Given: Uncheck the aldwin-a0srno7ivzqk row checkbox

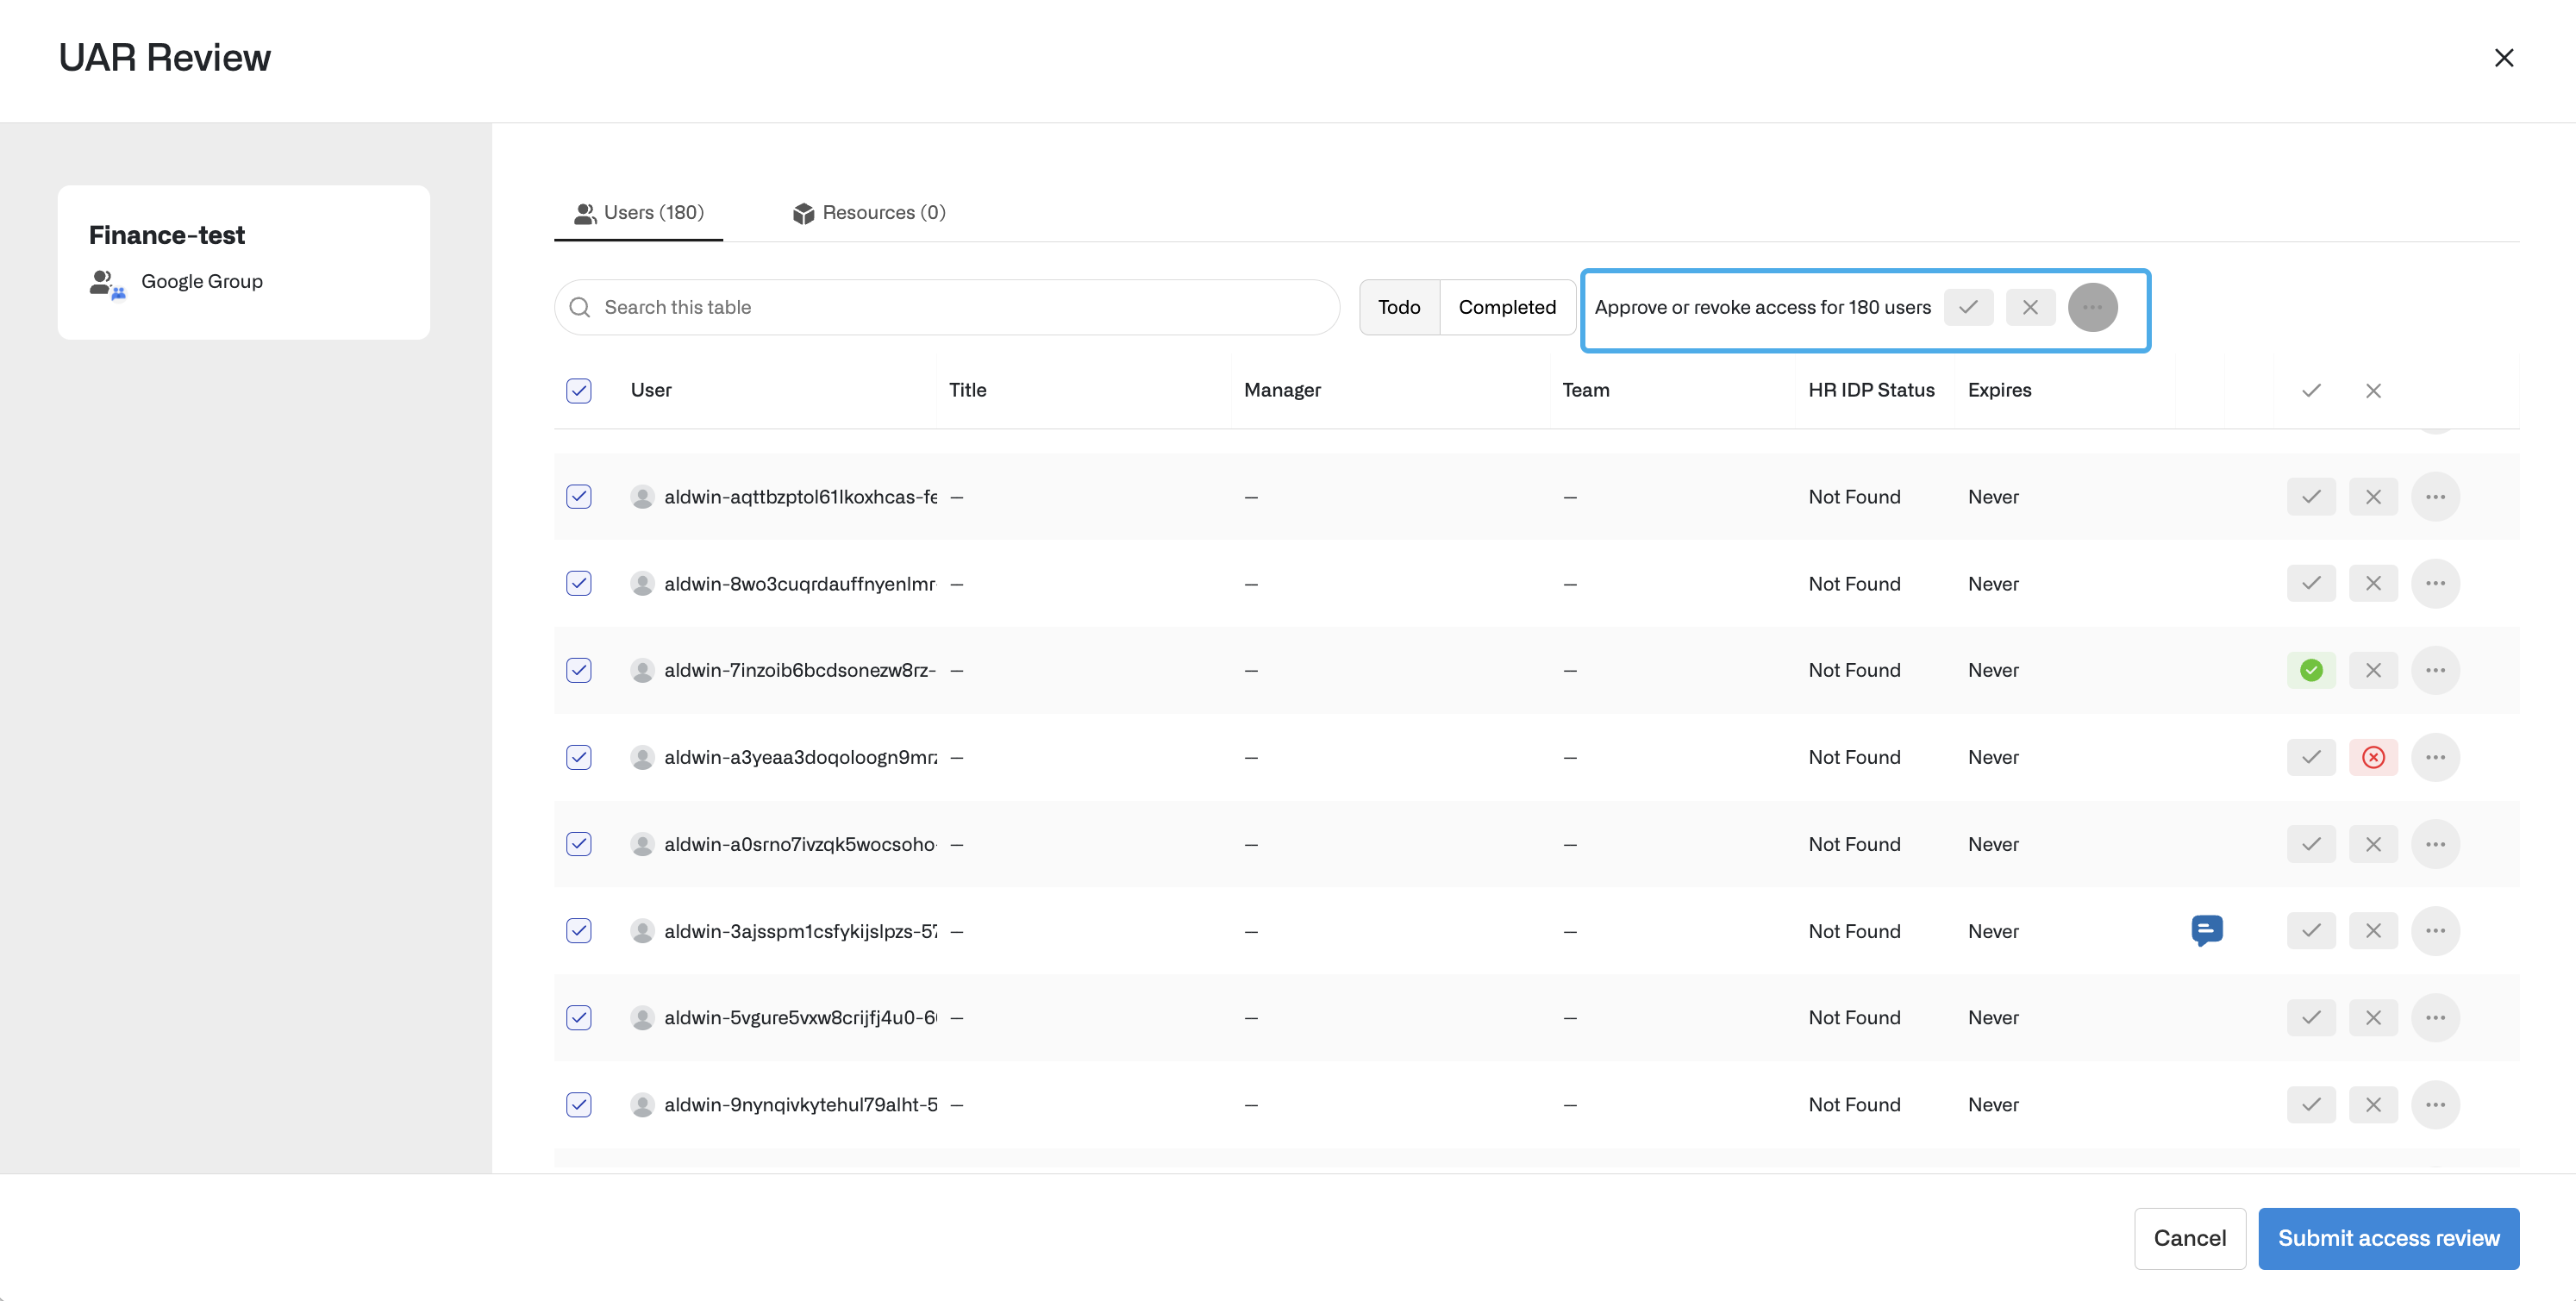Looking at the screenshot, I should [579, 844].
